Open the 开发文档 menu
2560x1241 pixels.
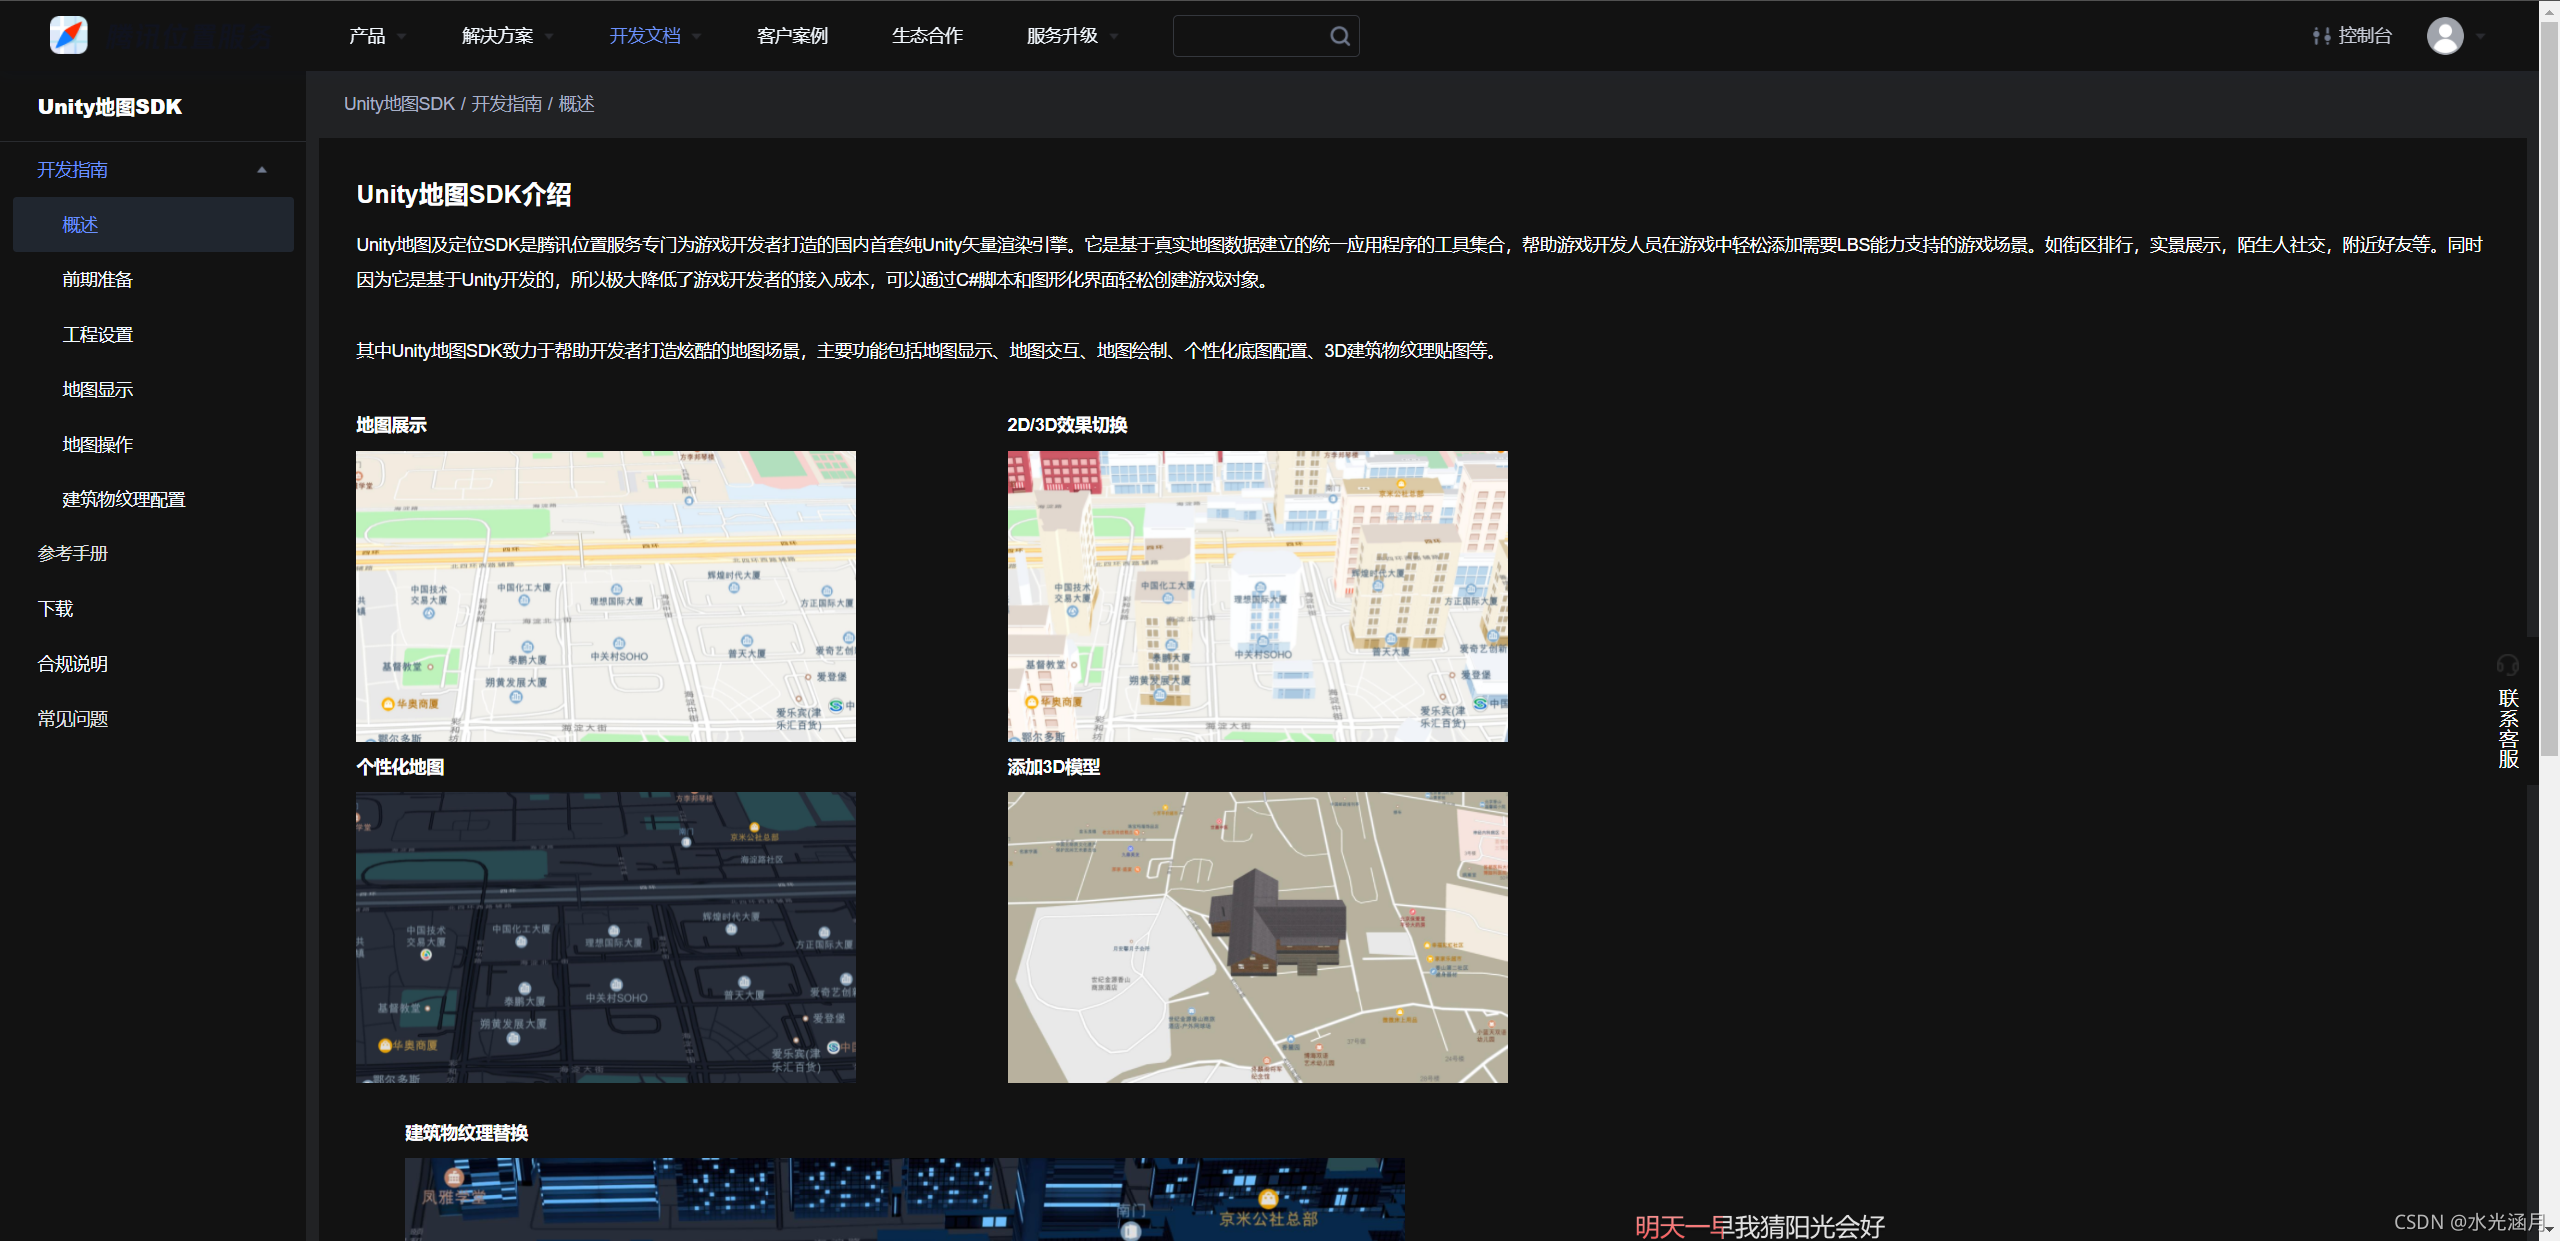645,36
